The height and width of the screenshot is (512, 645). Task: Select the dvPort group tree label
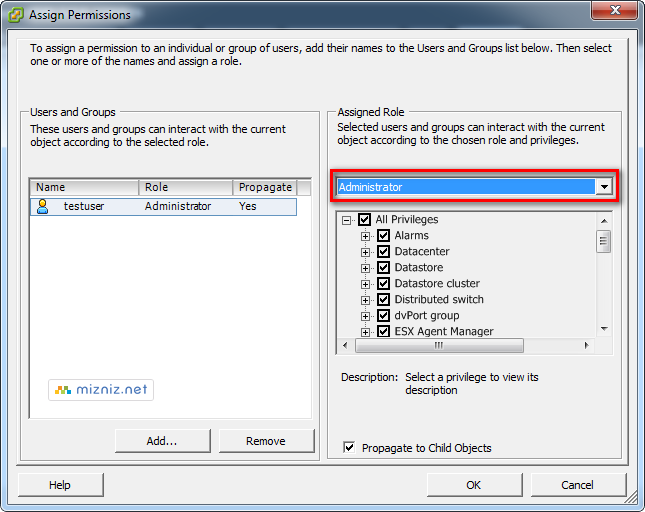(427, 316)
